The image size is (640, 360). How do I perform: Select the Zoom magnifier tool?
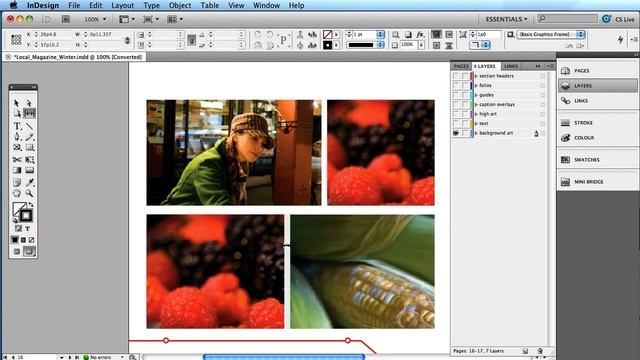(x=29, y=193)
